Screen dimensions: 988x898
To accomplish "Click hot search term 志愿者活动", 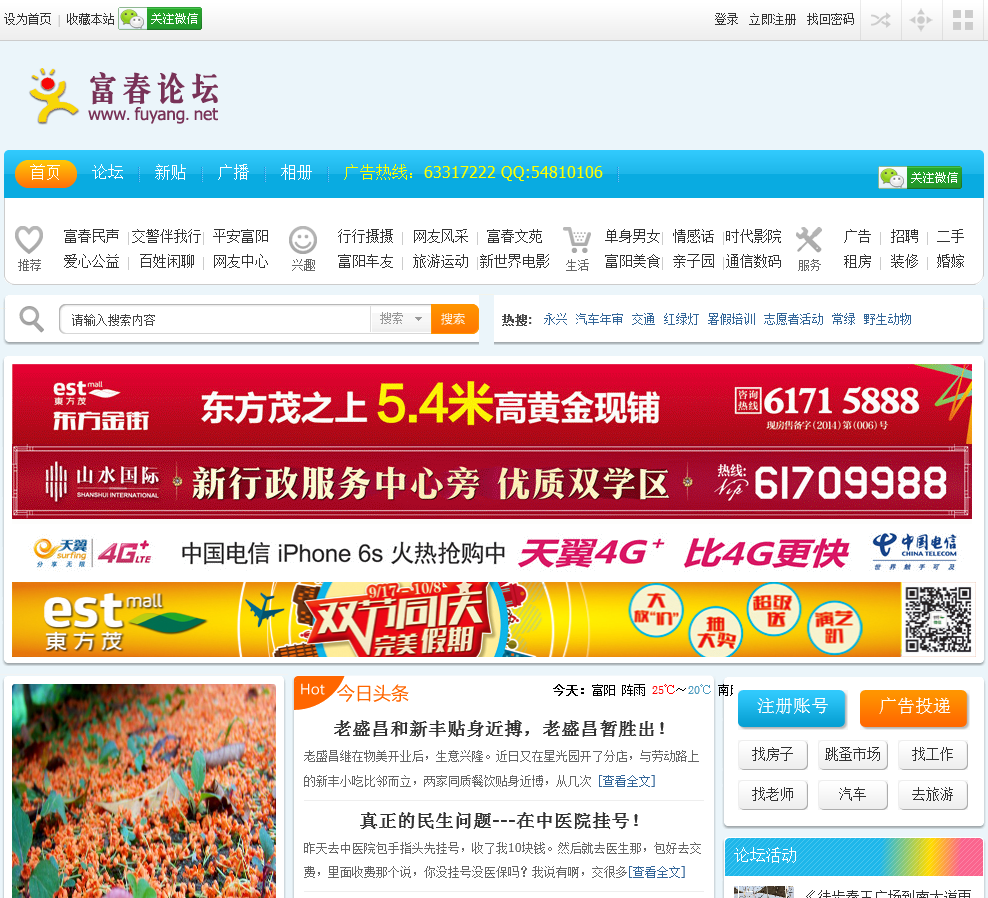I will (793, 319).
